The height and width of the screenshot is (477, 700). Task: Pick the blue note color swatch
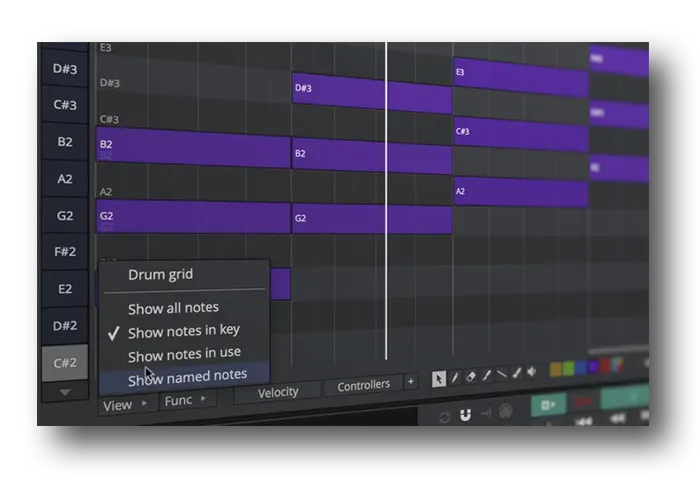coord(580,368)
